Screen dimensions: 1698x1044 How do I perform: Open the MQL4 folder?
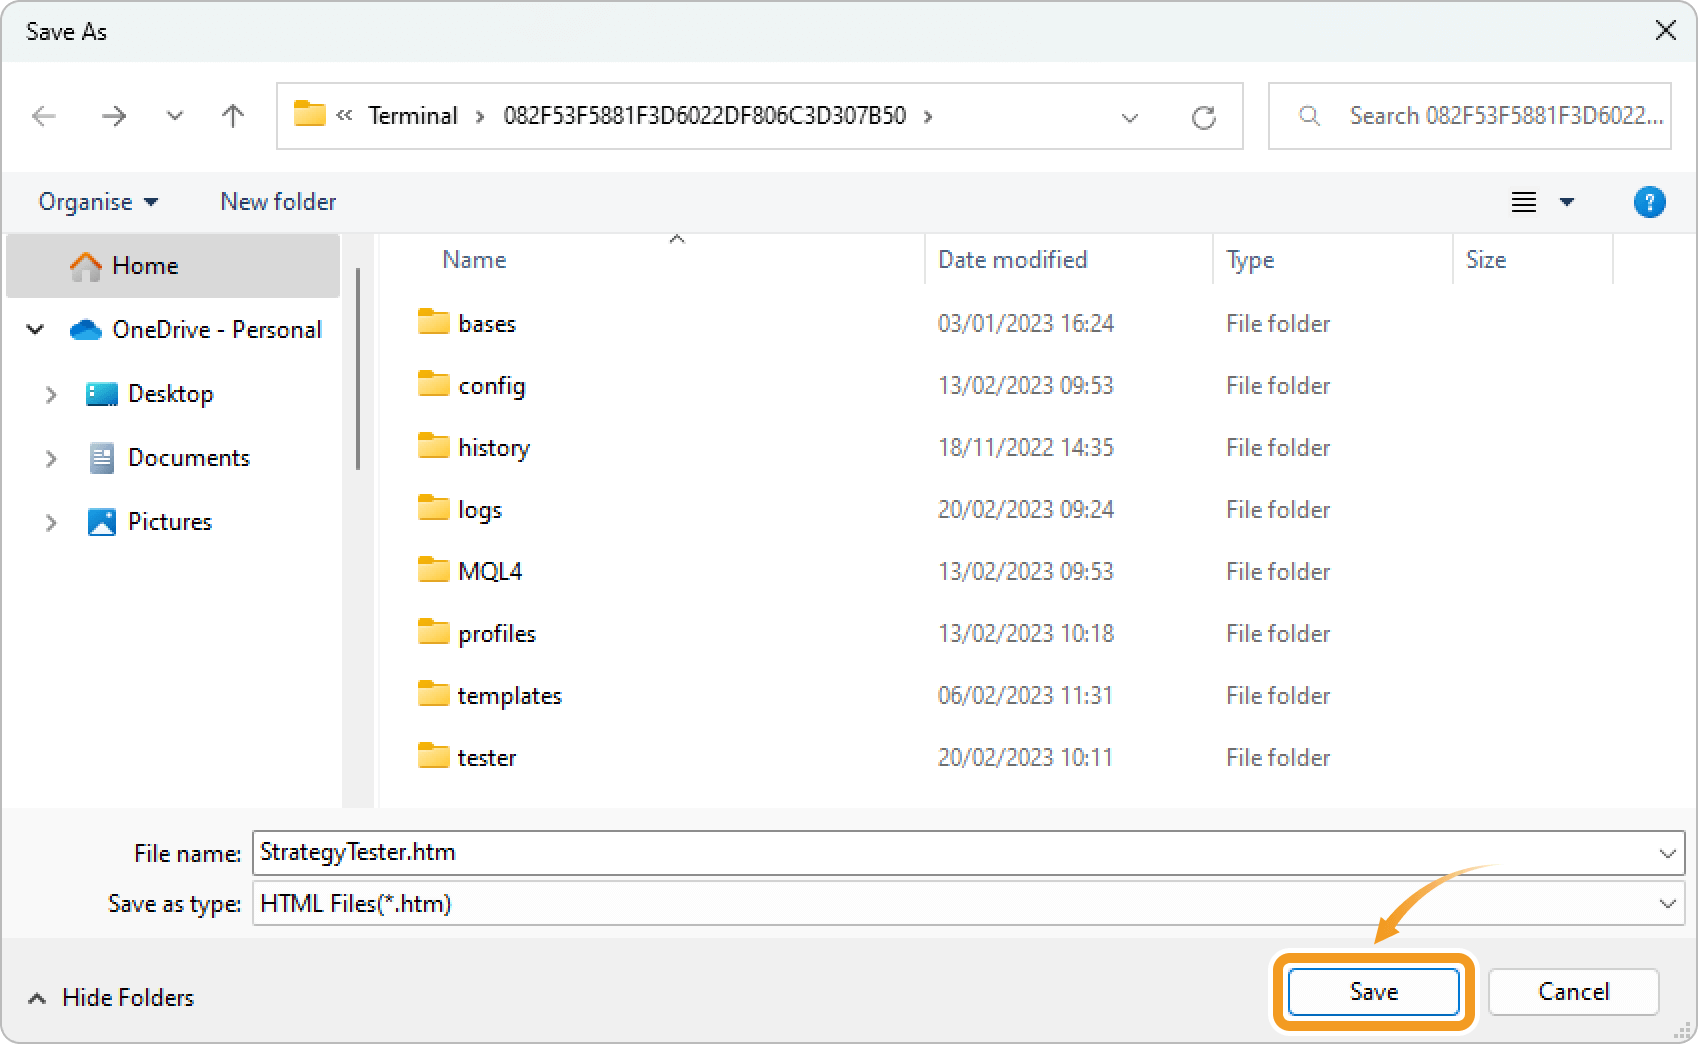tap(489, 570)
